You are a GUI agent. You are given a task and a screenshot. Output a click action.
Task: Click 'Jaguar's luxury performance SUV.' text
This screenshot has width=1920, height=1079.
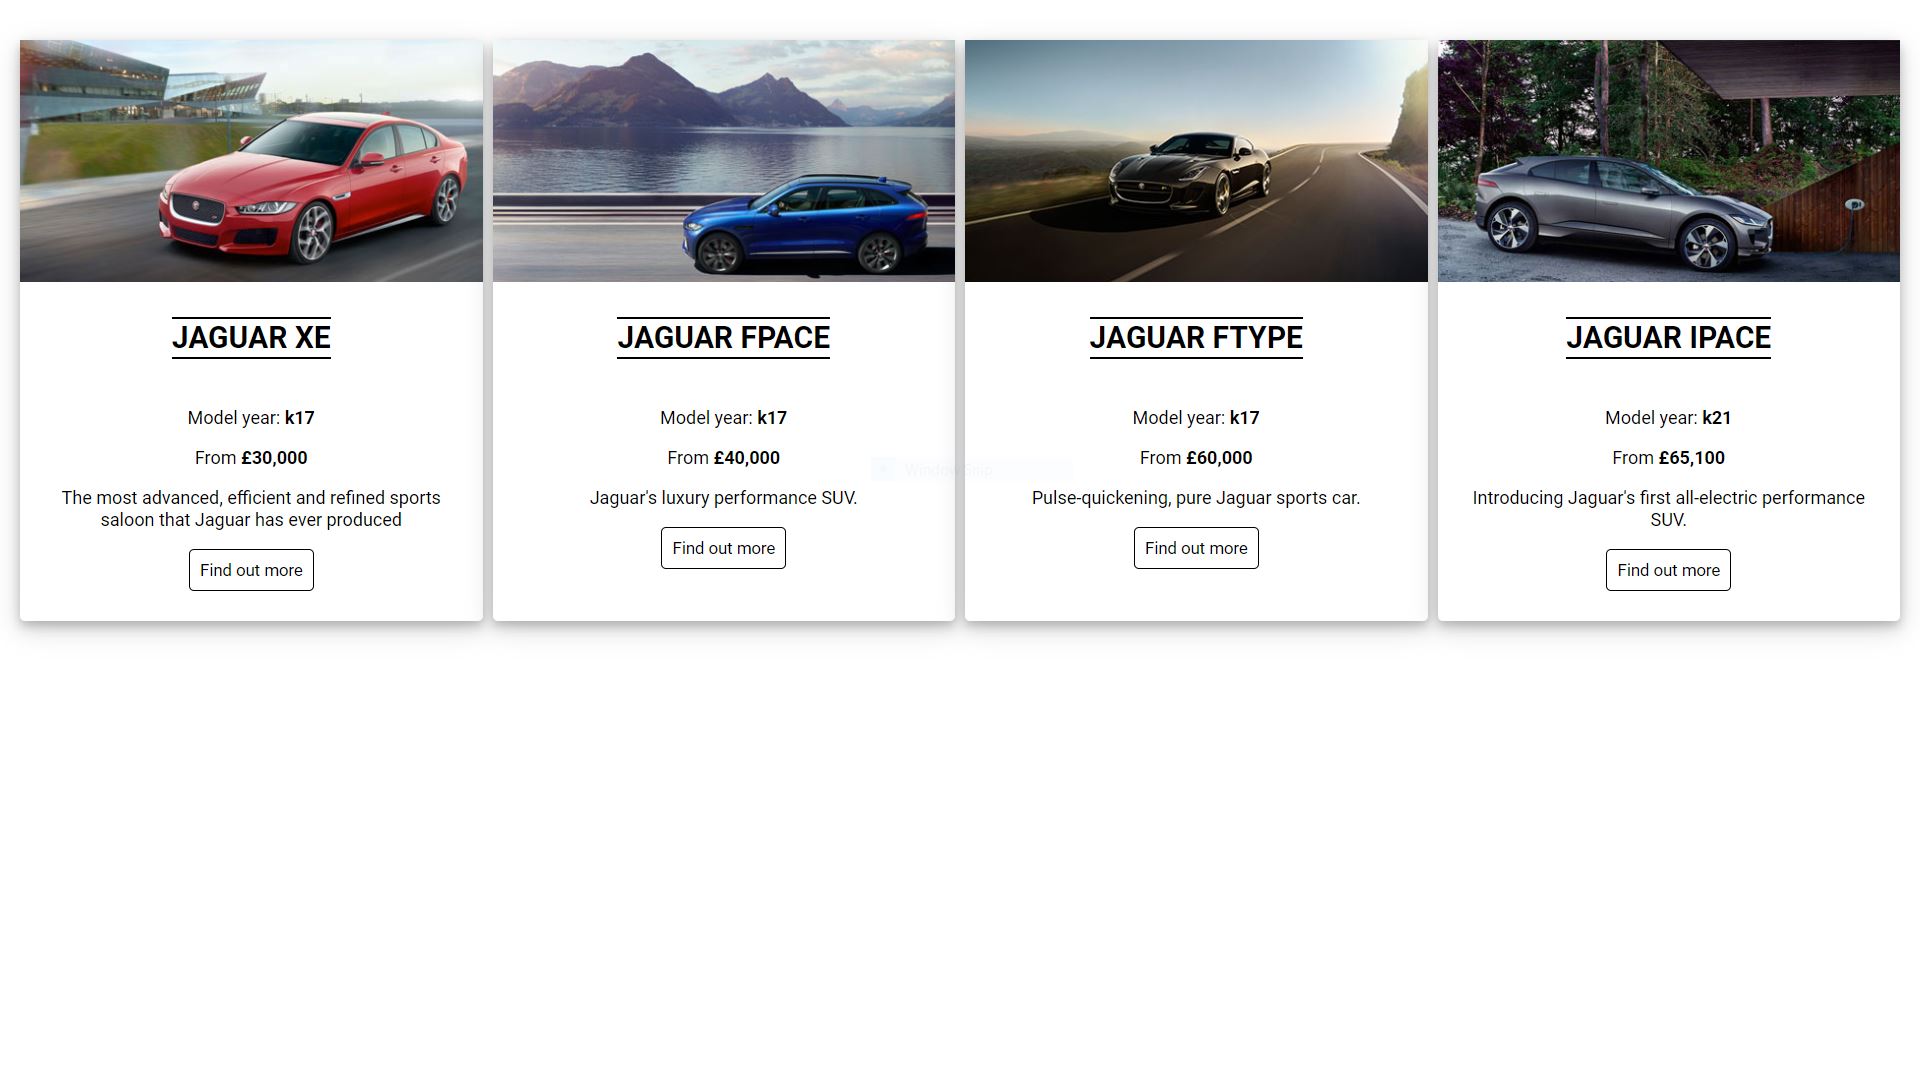pos(723,498)
